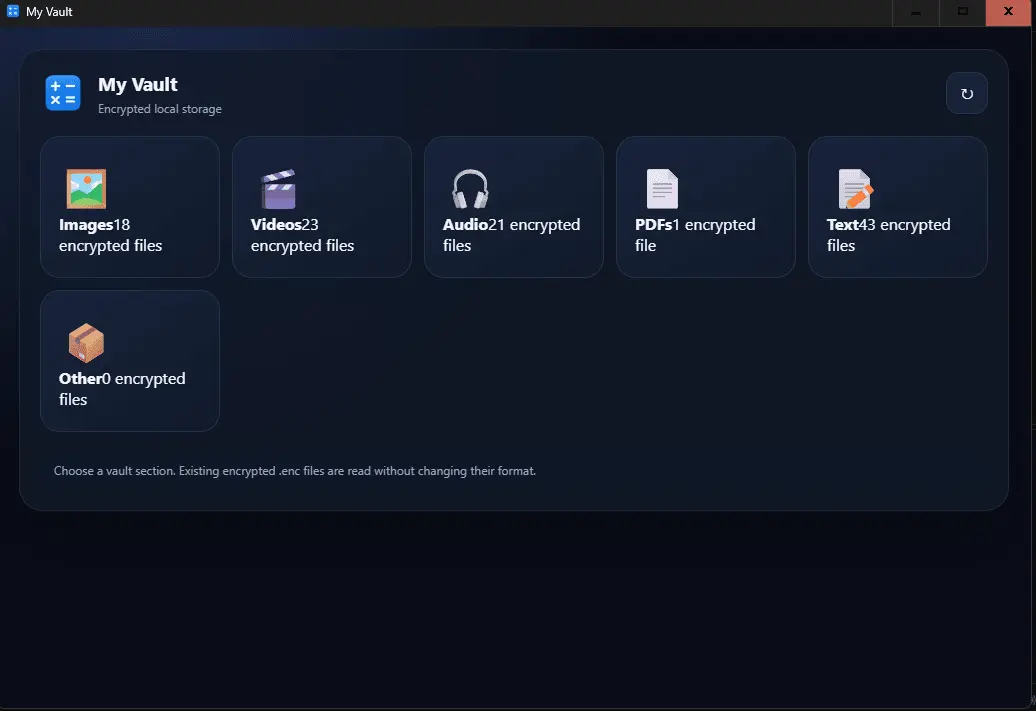This screenshot has height=711, width=1036.
Task: Maximize the My Vault window
Action: point(963,13)
